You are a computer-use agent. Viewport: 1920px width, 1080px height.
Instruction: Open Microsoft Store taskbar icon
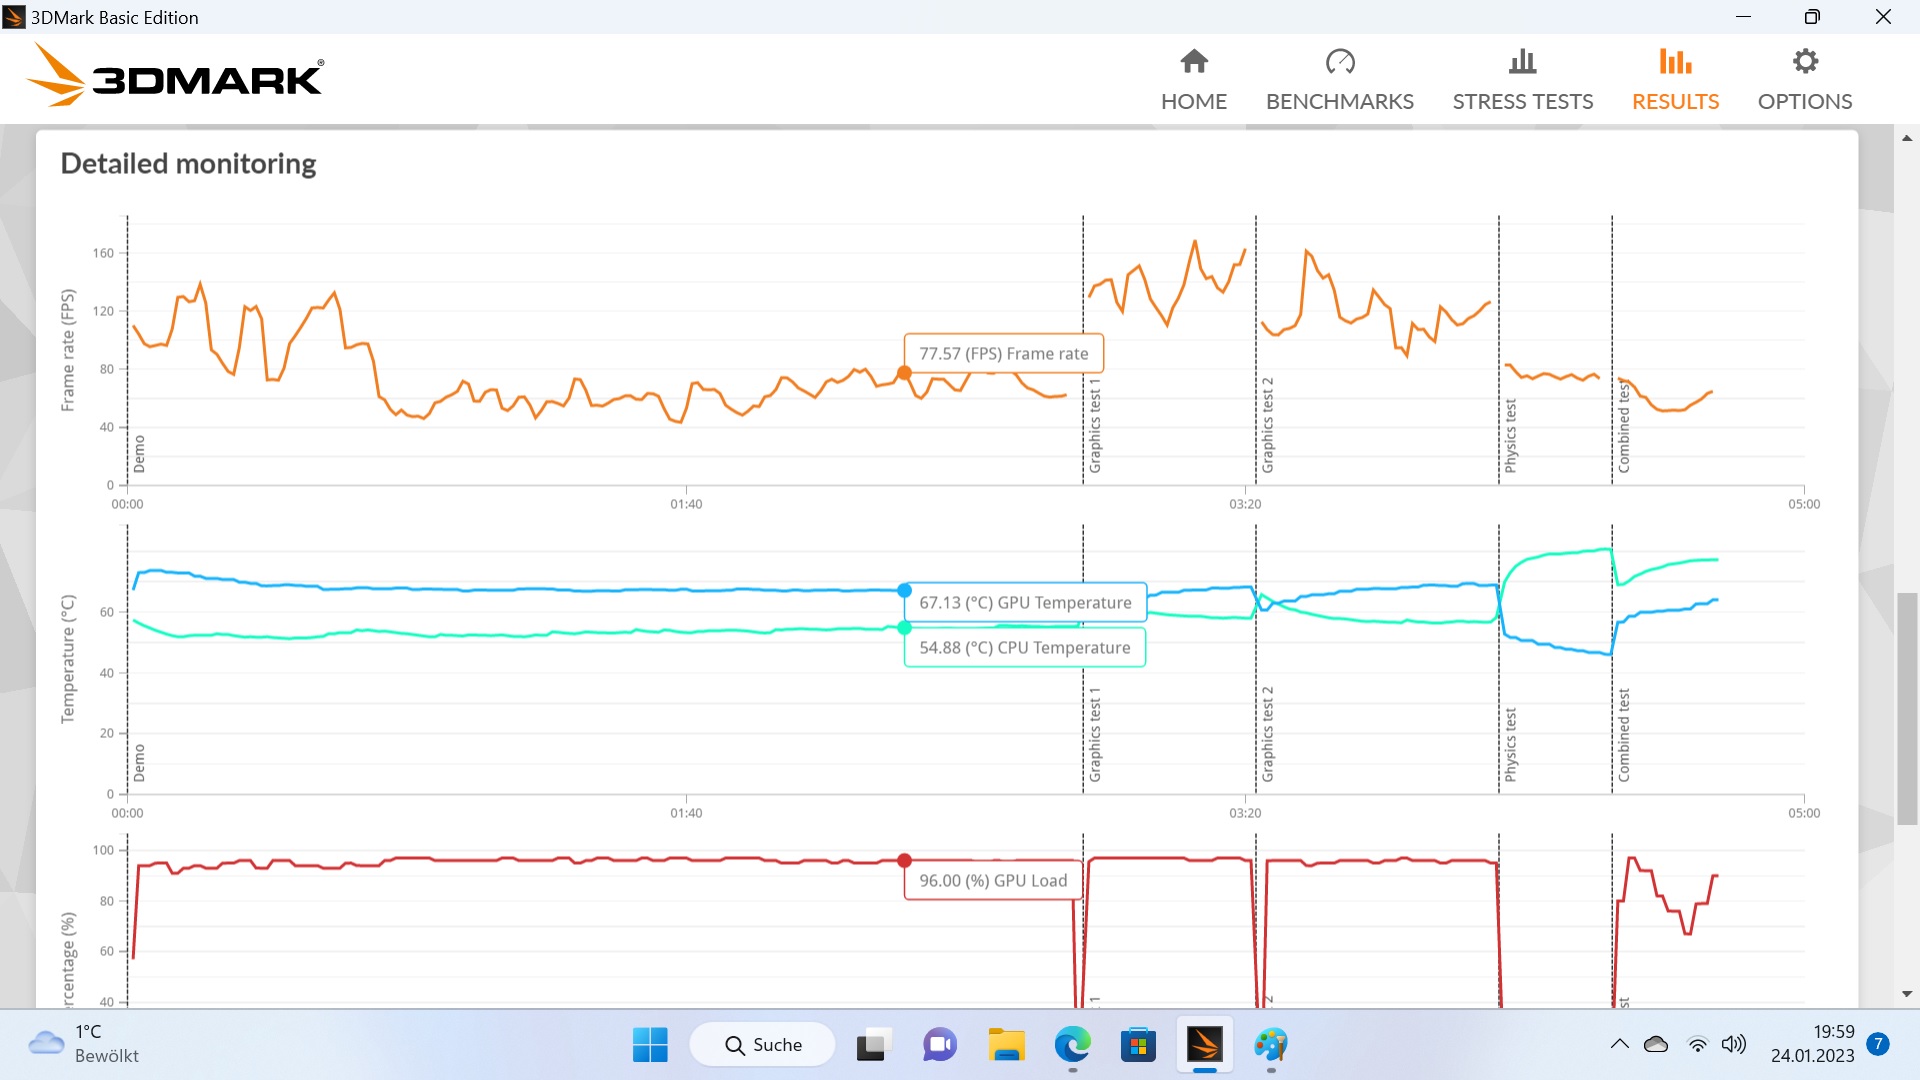(1138, 1045)
